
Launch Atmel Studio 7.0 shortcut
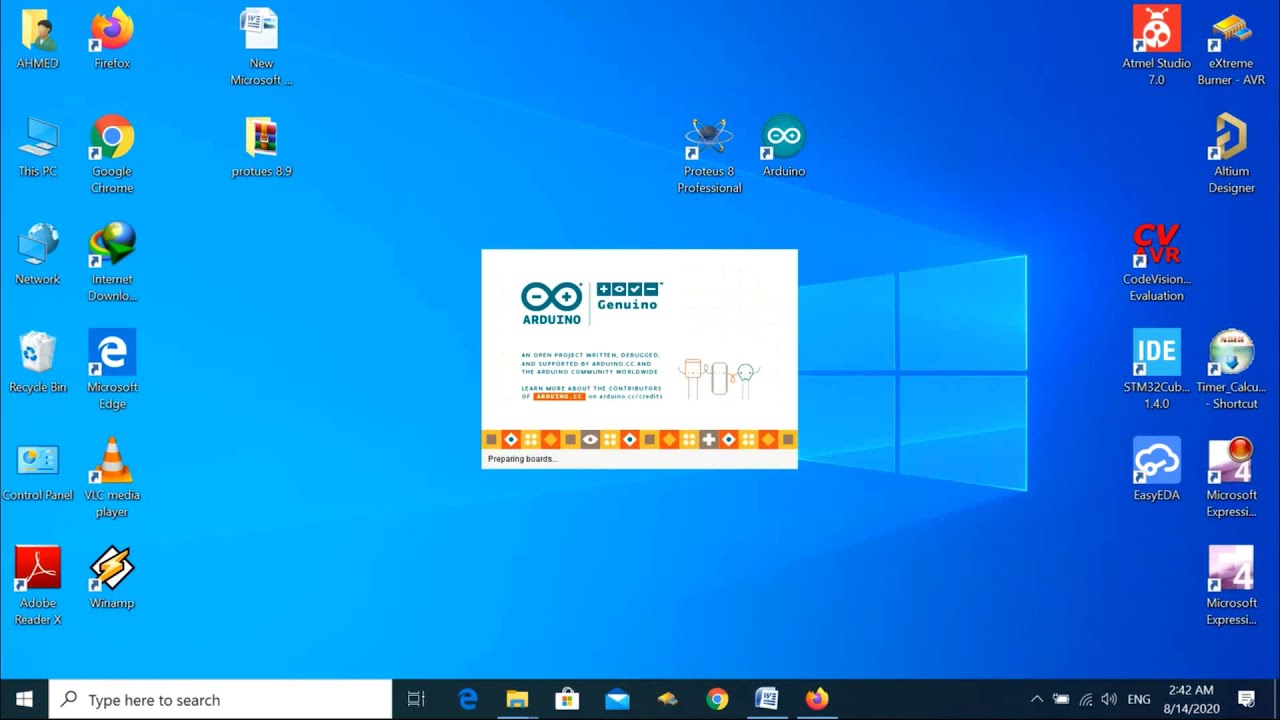1156,48
